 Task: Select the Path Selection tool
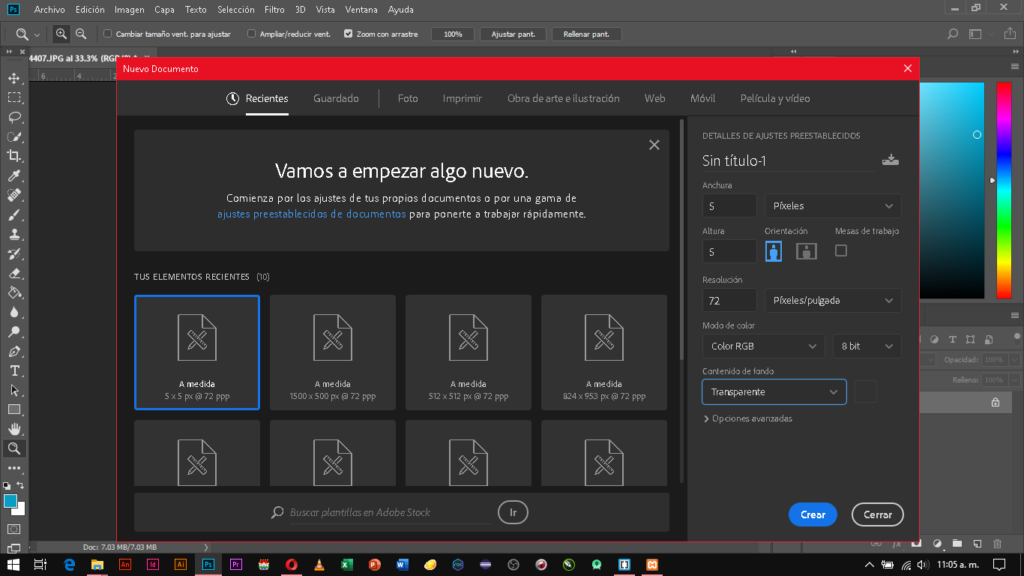pos(14,391)
